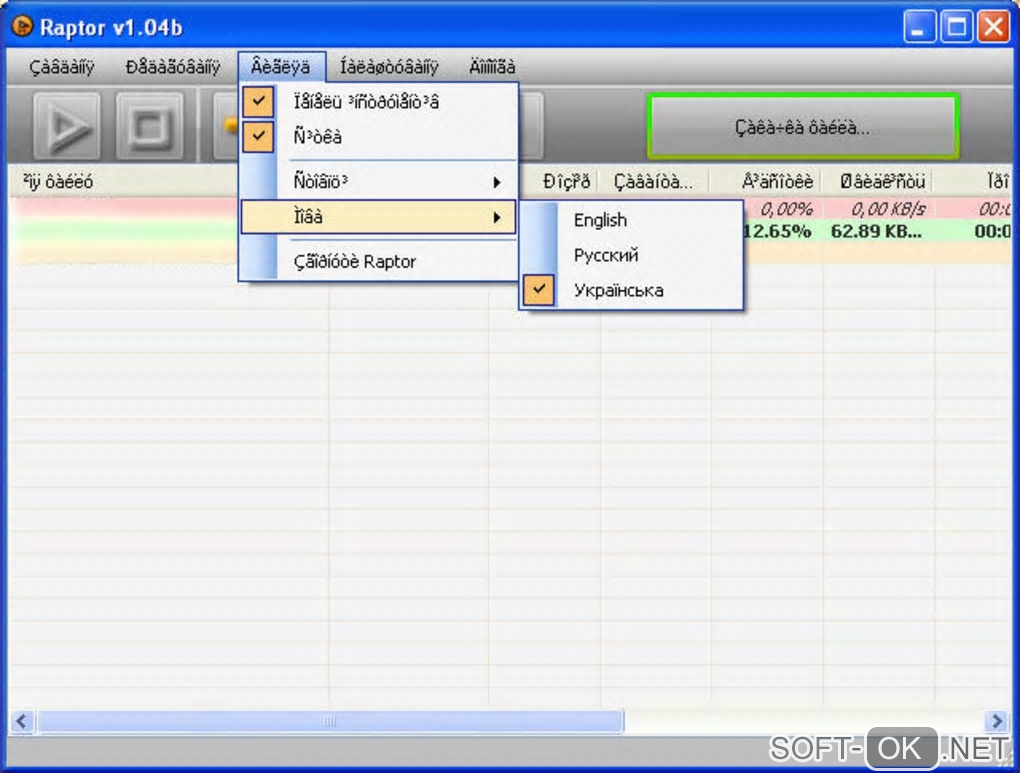Open the 'Íàëàøòóâàííÿ' settings menu
Image resolution: width=1020 pixels, height=773 pixels.
(x=389, y=66)
